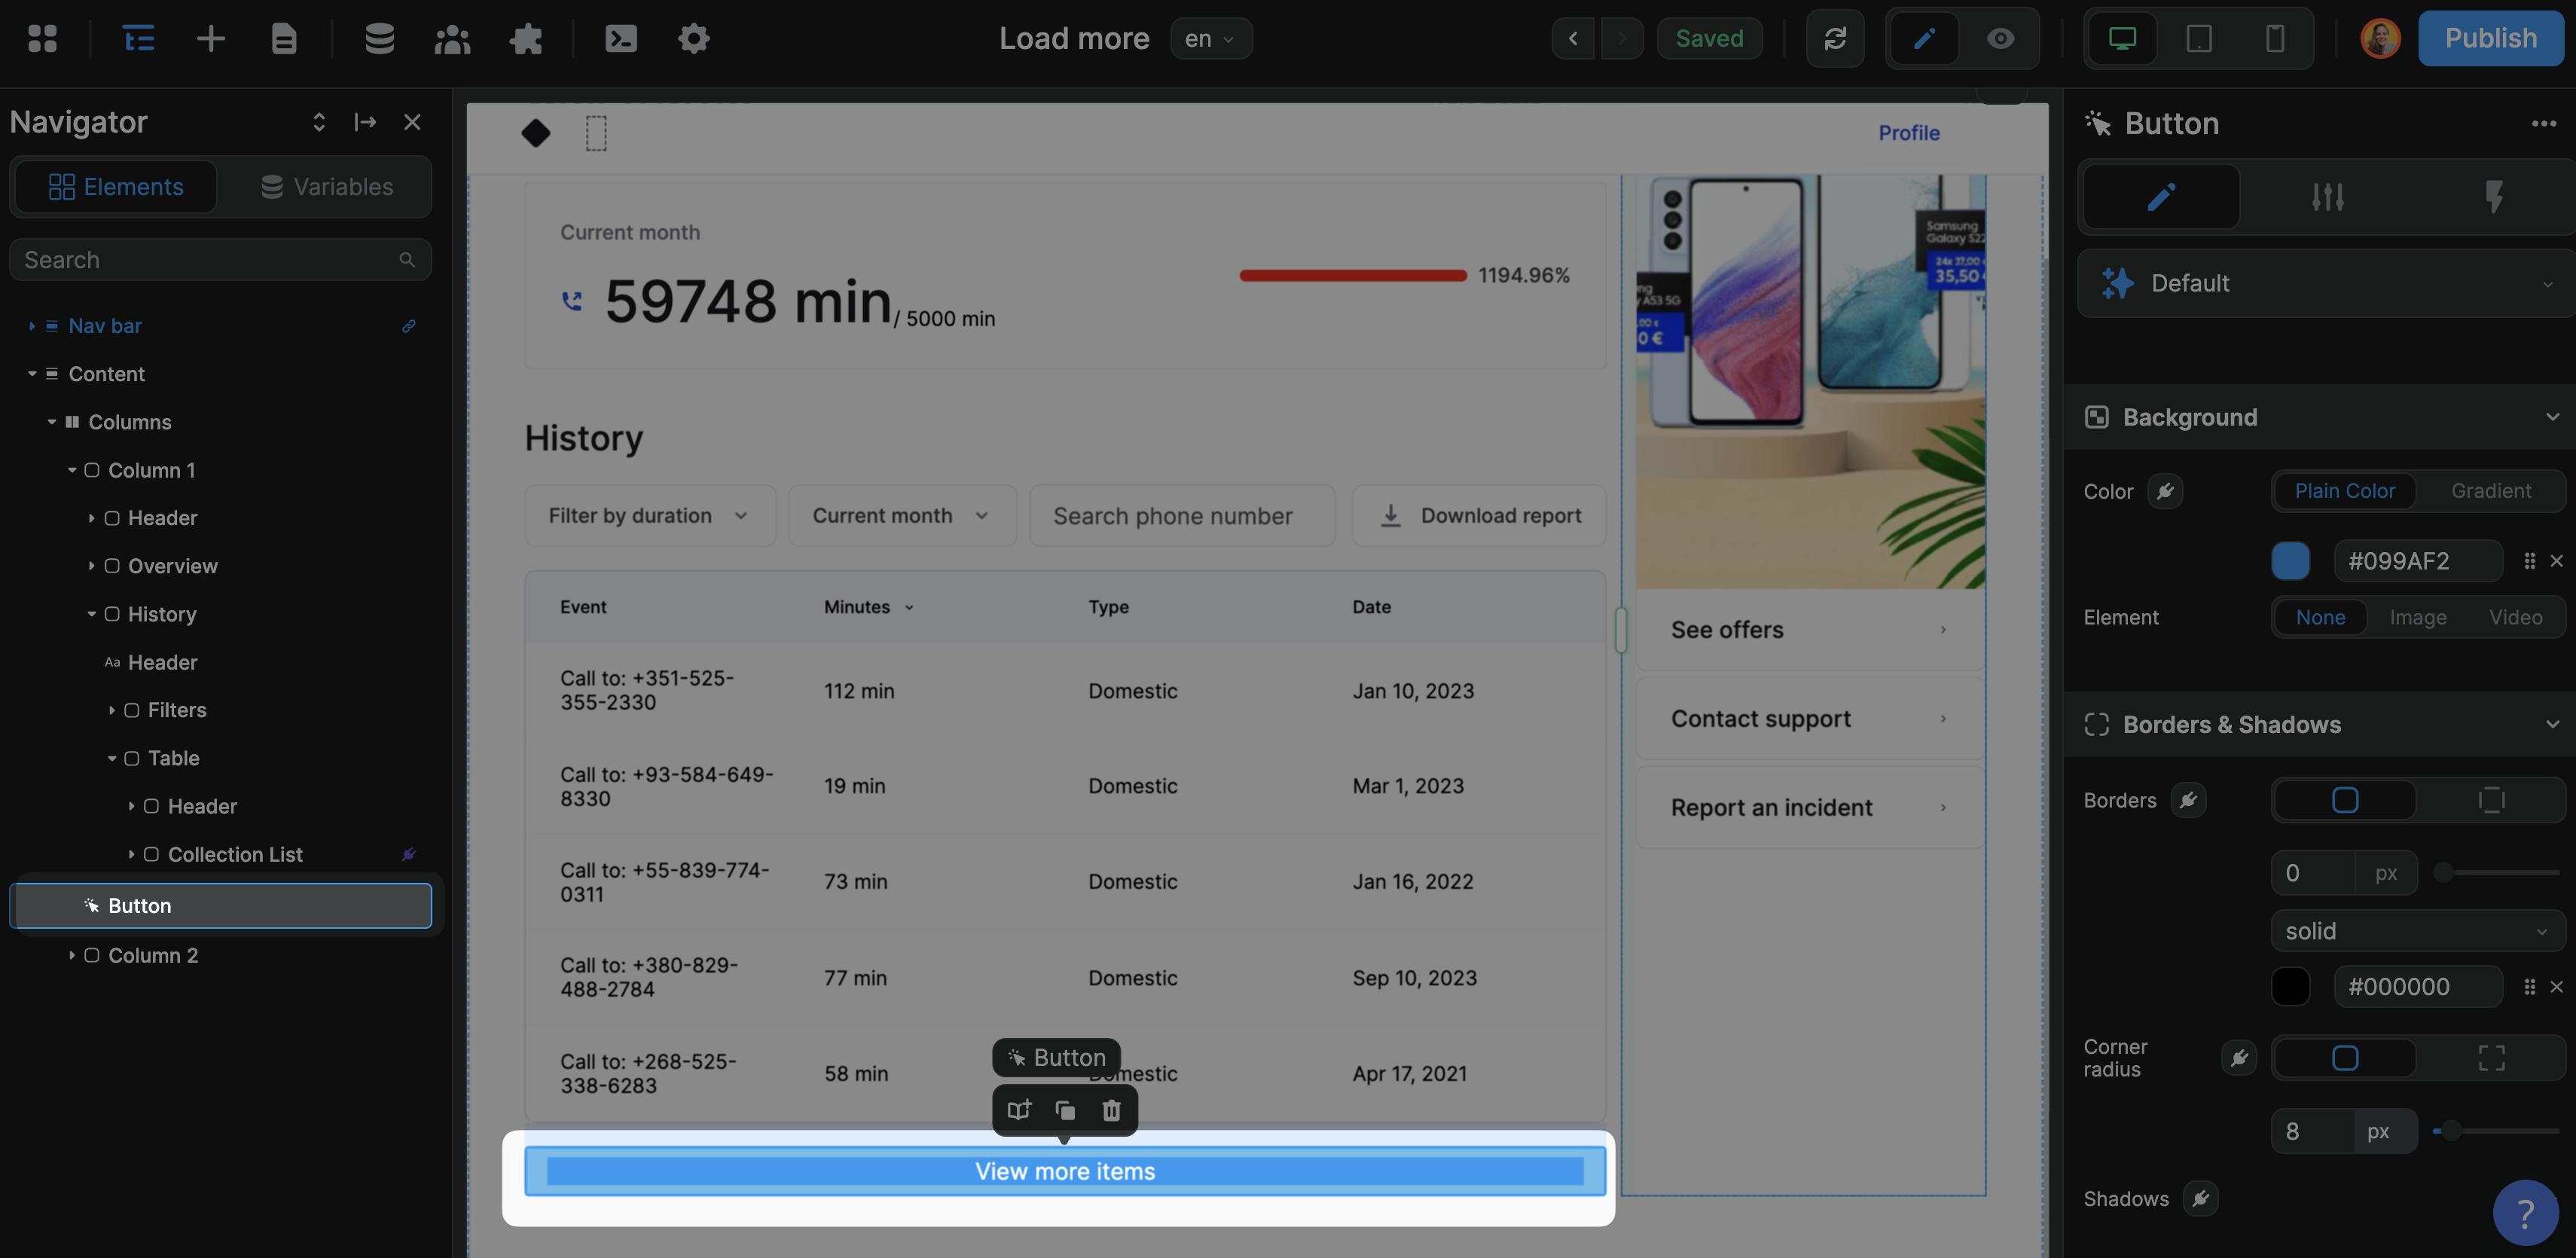Image resolution: width=2576 pixels, height=1258 pixels.
Task: Duplicate the selected Button element
Action: click(x=1065, y=1110)
